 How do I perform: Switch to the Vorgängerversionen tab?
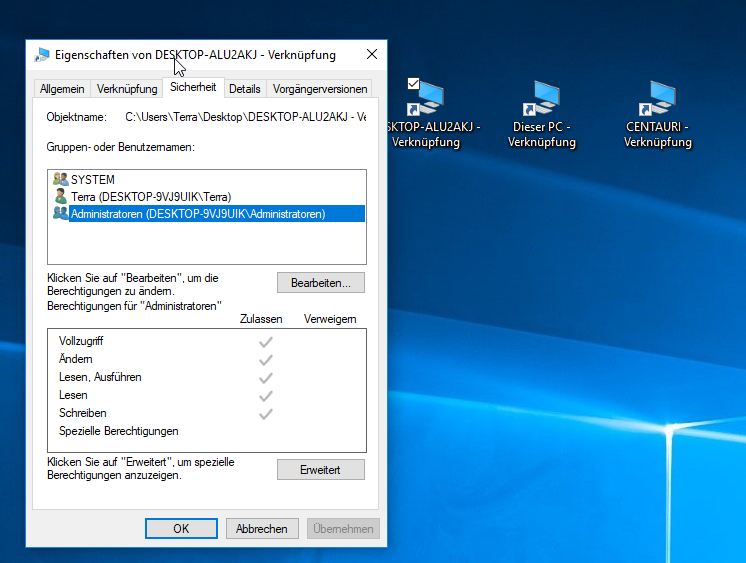(320, 89)
